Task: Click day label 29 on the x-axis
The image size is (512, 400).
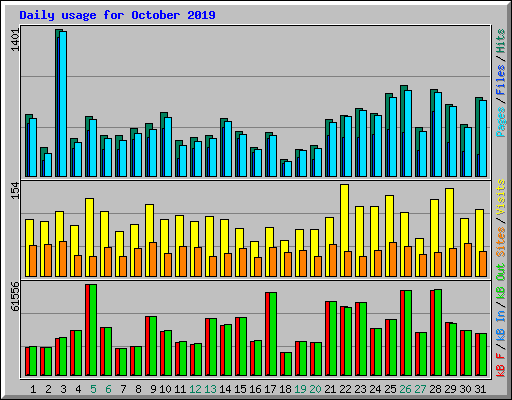Action: (x=450, y=389)
